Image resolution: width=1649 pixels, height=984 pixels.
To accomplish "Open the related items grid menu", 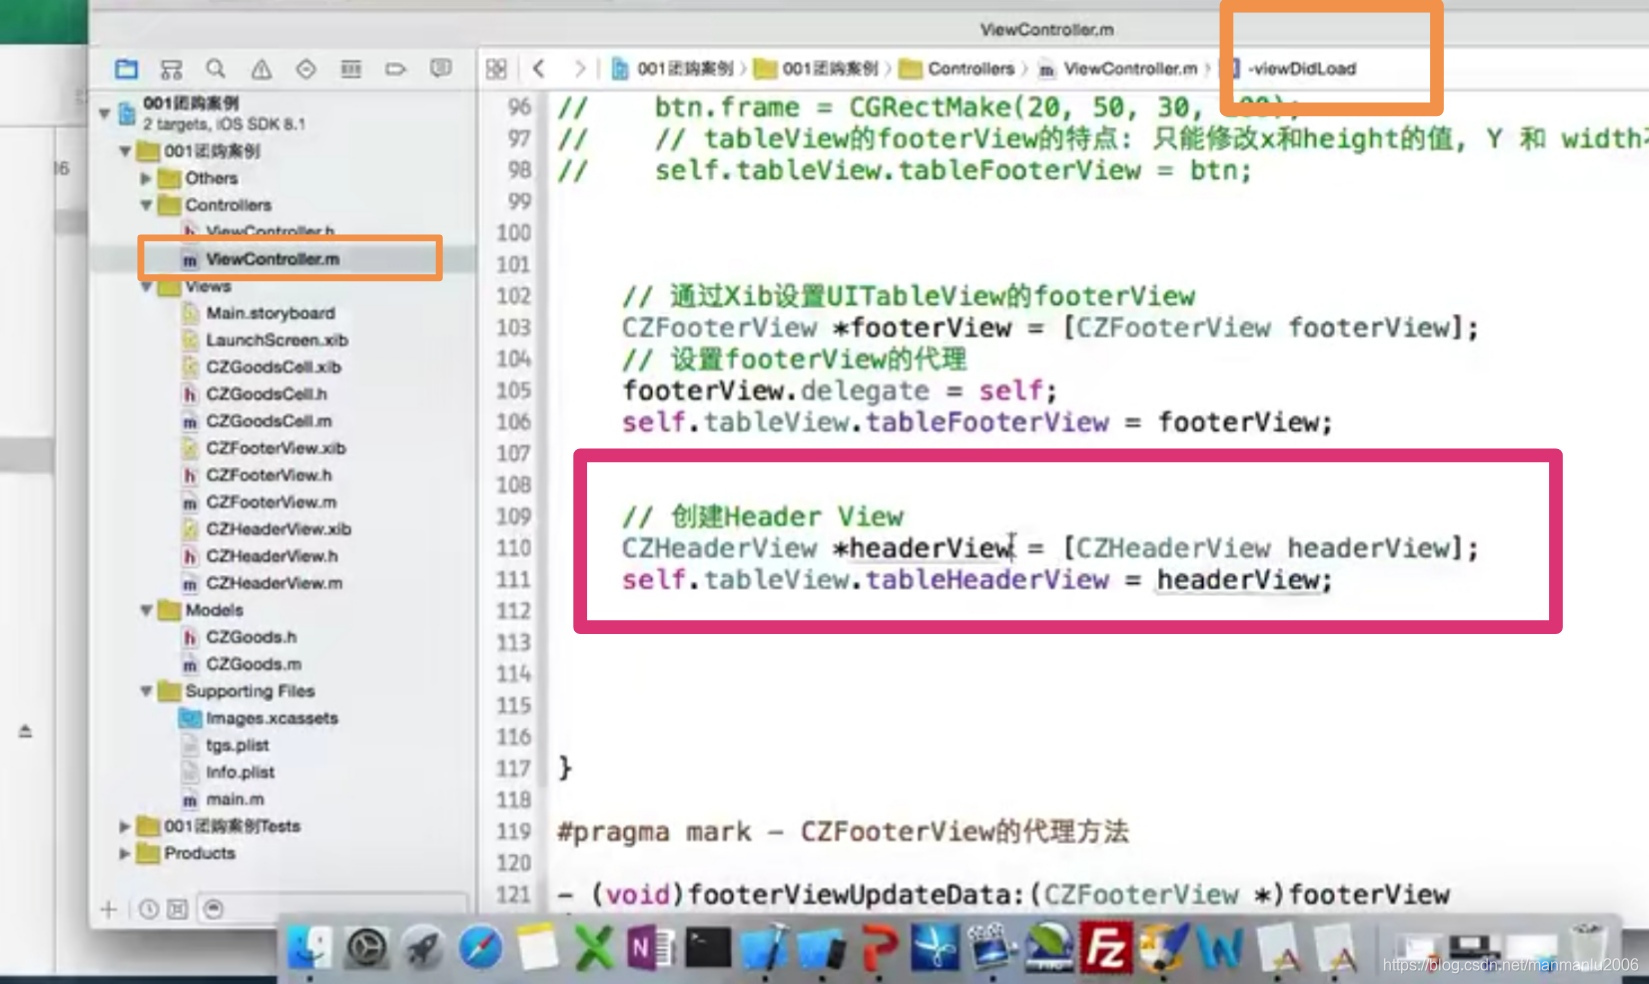I will pos(496,69).
